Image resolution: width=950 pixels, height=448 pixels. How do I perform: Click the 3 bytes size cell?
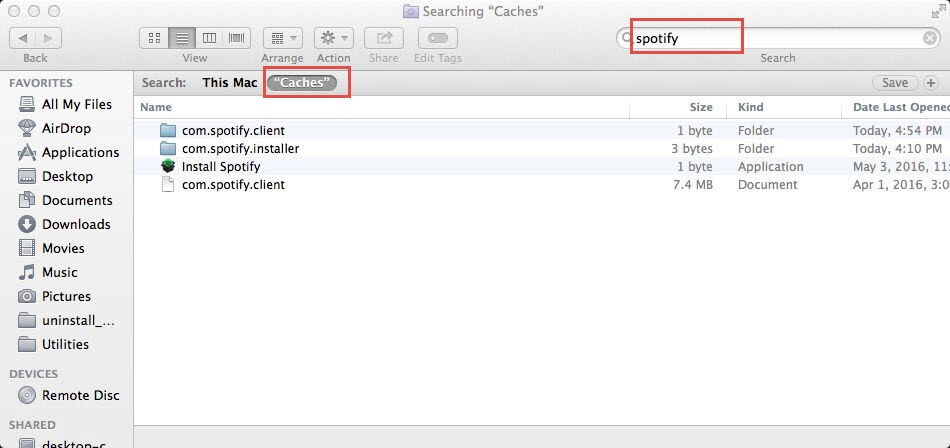coord(692,149)
